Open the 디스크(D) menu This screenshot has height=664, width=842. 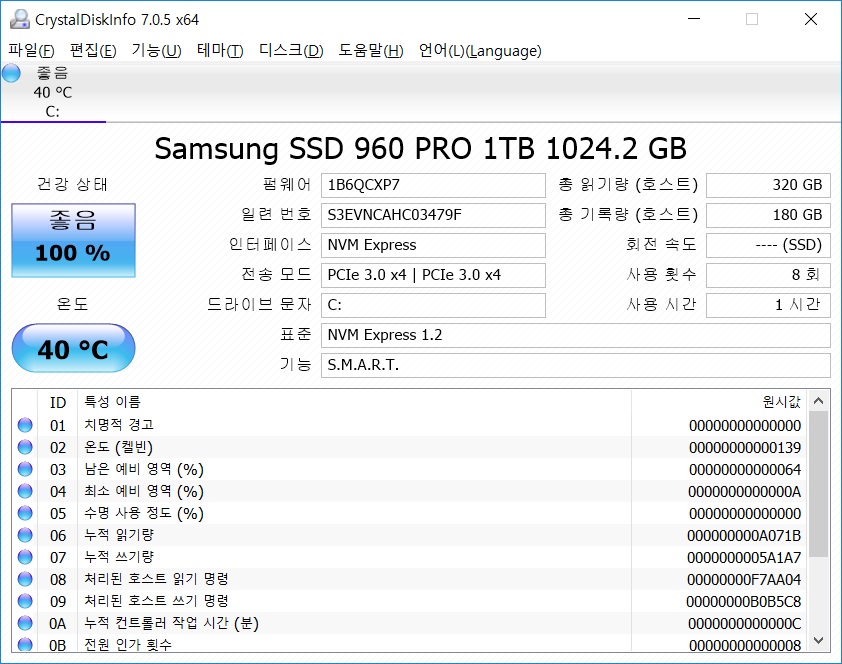pyautogui.click(x=291, y=50)
